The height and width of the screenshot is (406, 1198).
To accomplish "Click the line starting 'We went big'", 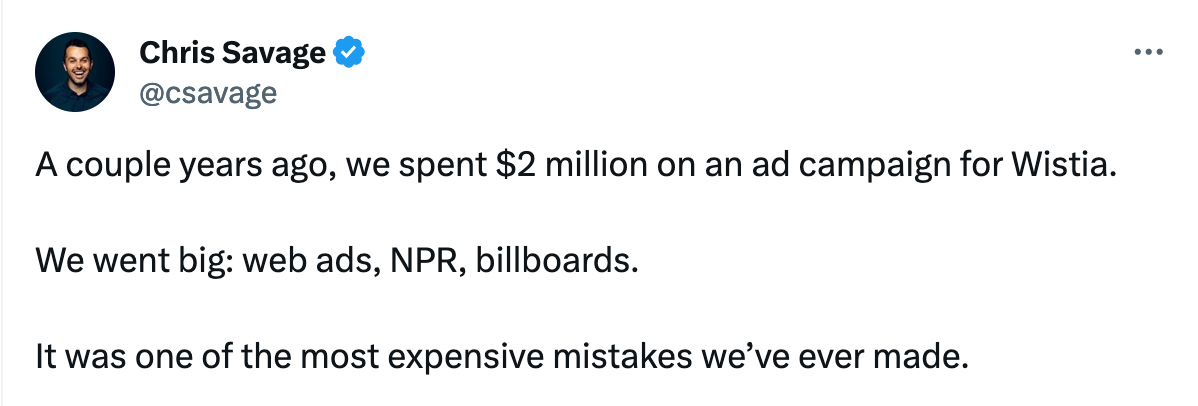I will 336,262.
